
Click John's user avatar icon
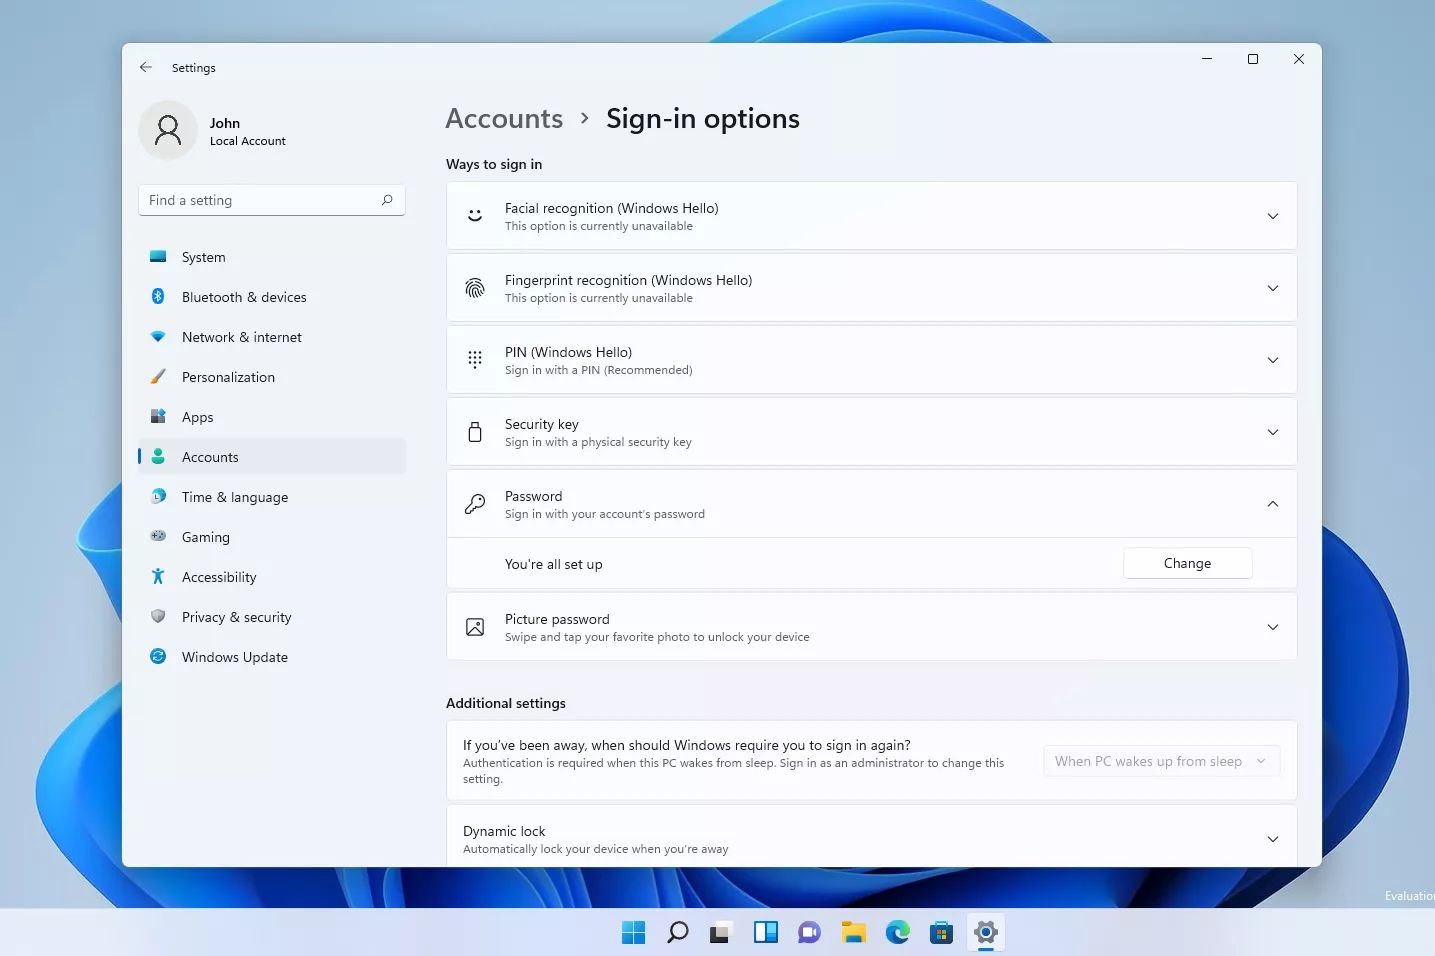[168, 130]
